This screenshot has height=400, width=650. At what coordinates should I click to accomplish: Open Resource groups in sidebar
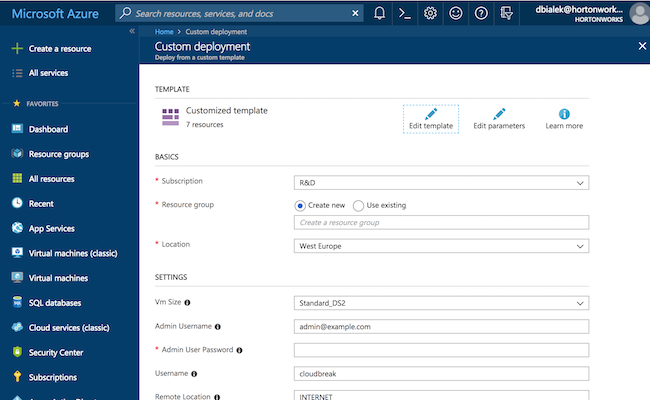click(x=58, y=154)
